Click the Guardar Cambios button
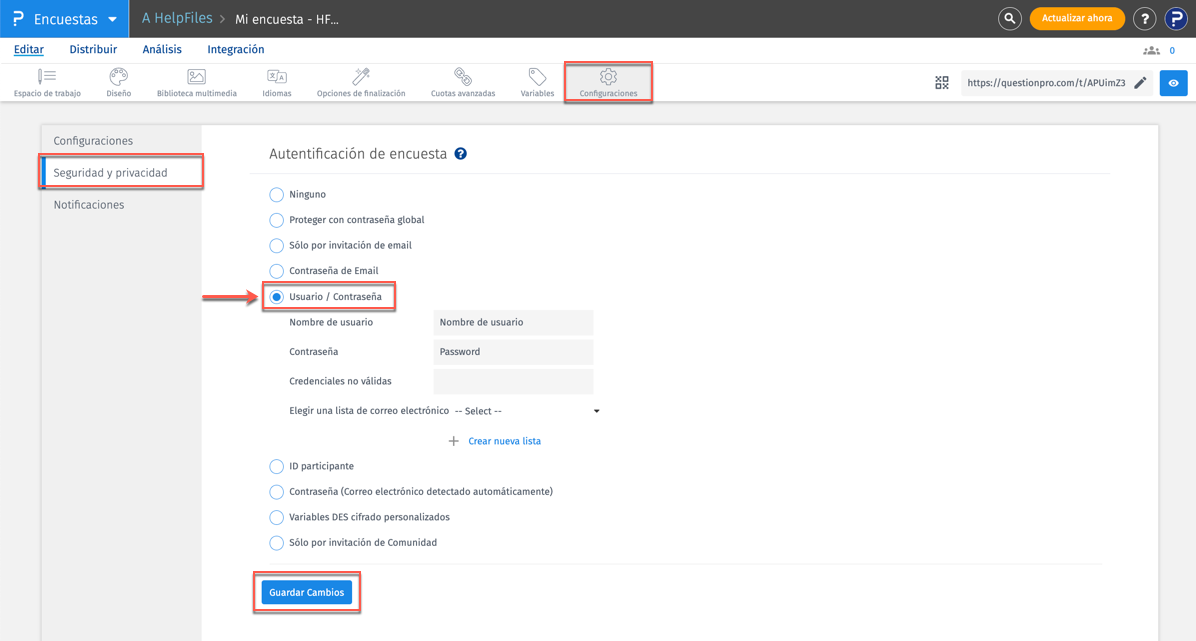The image size is (1196, 641). pos(307,592)
